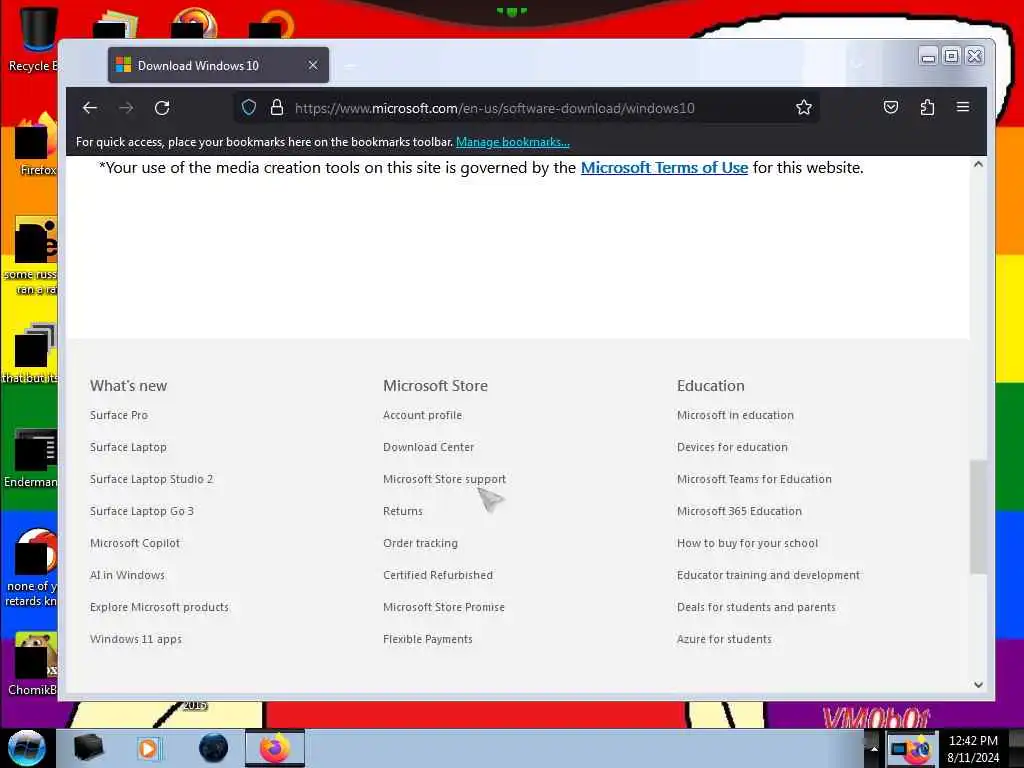
Task: Click the Firefox taskbar icon
Action: 275,748
